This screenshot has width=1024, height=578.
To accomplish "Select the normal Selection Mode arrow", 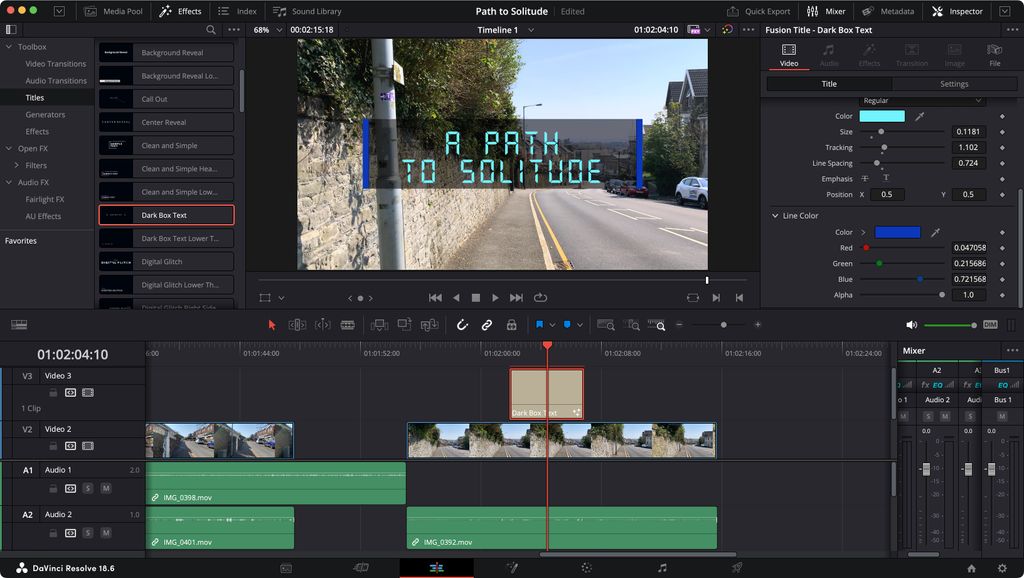I will click(272, 324).
